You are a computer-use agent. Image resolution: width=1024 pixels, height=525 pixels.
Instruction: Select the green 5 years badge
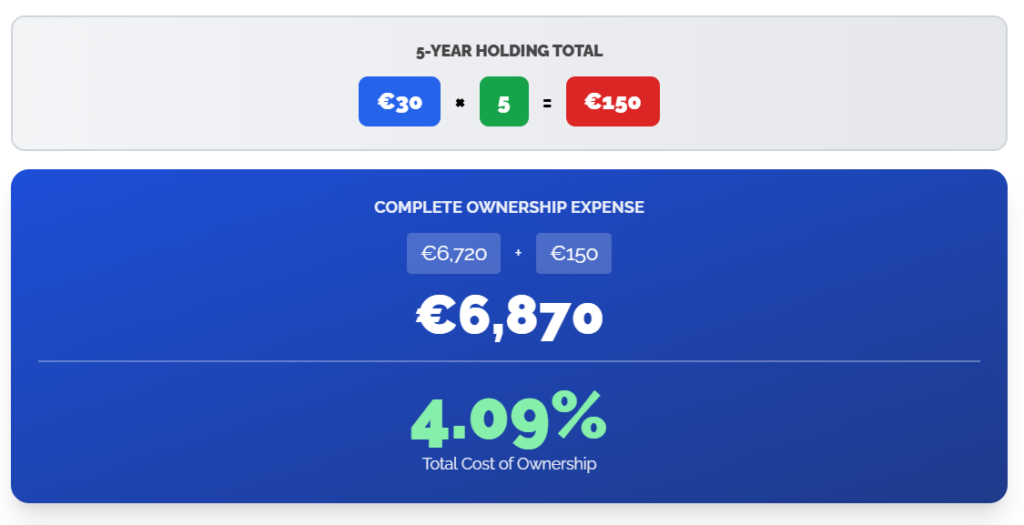click(x=504, y=102)
